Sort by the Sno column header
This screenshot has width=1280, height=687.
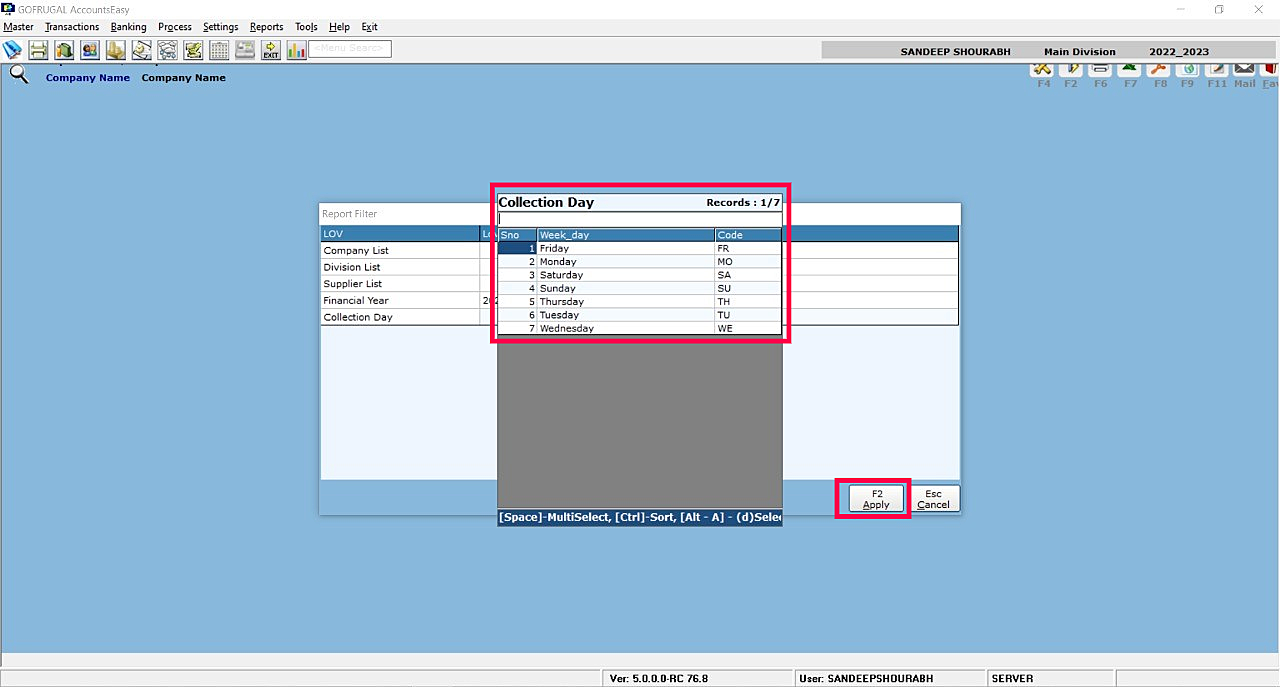click(x=517, y=235)
